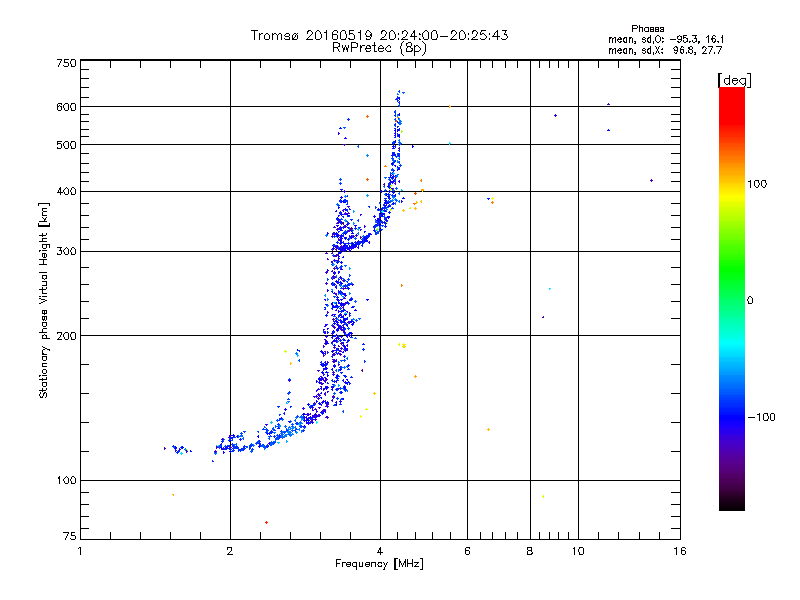Click the x-axis label '8'
800x600 pixels.
pos(530,551)
